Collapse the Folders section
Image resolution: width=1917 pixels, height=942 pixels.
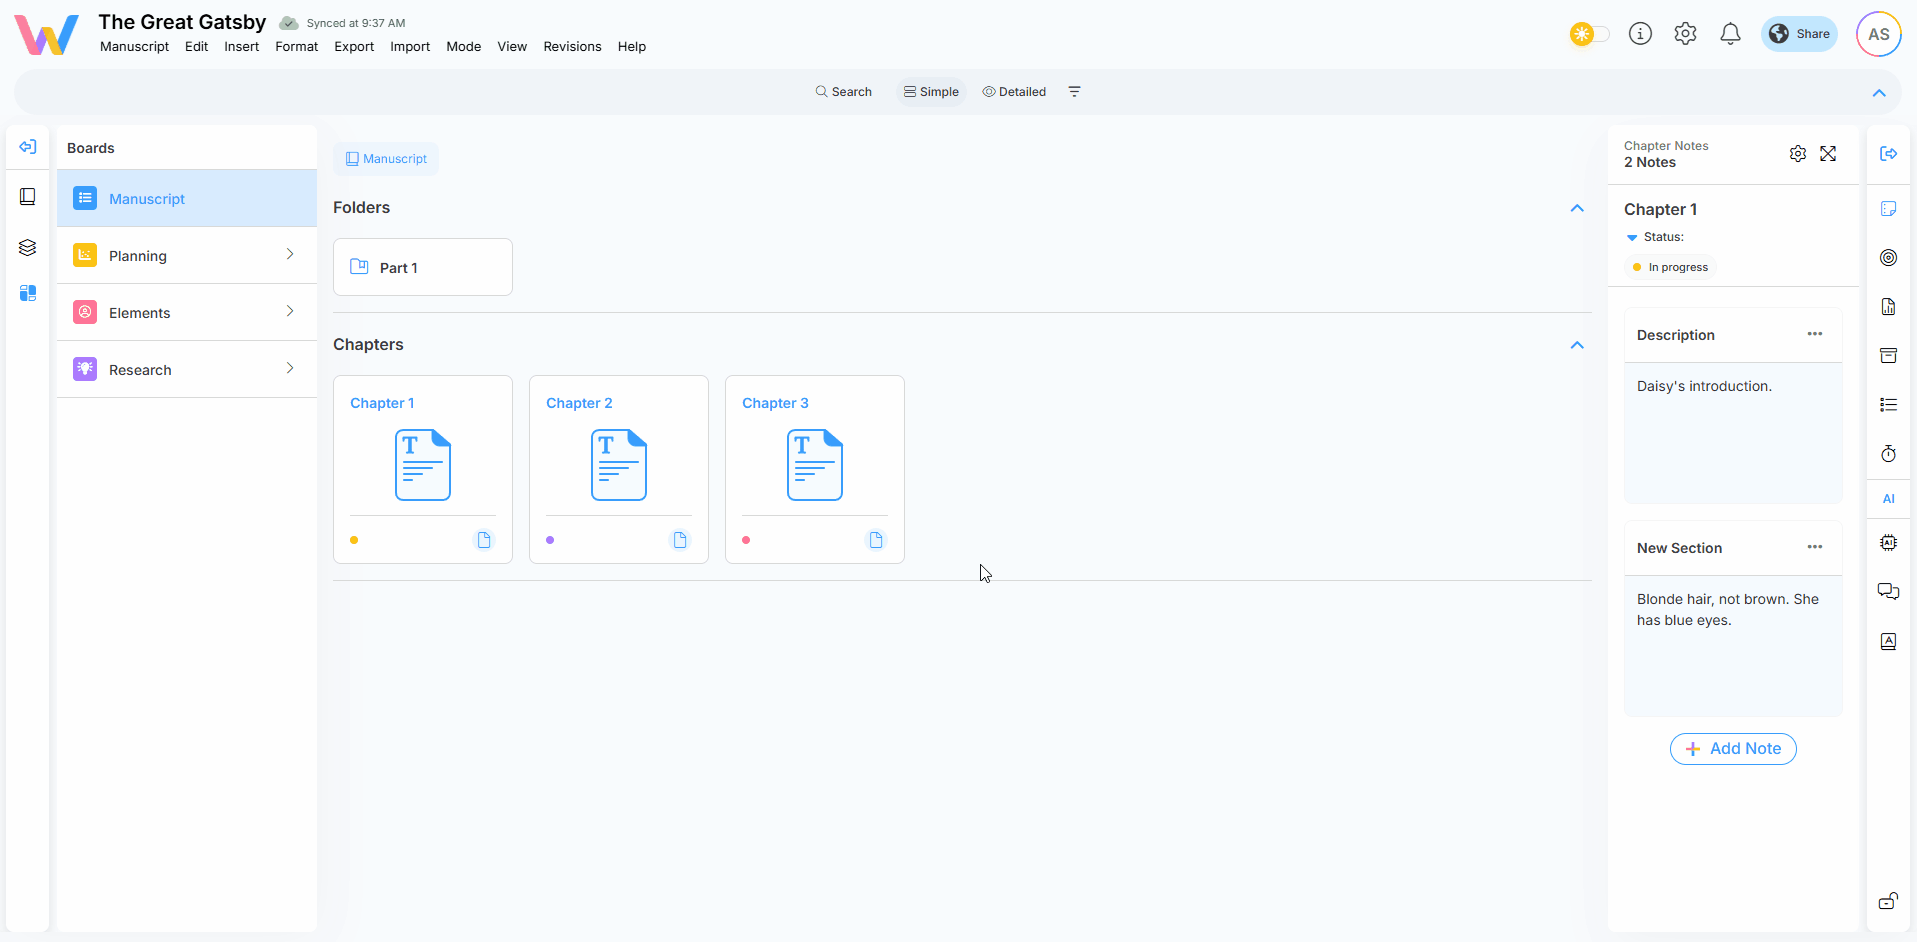click(x=1577, y=208)
